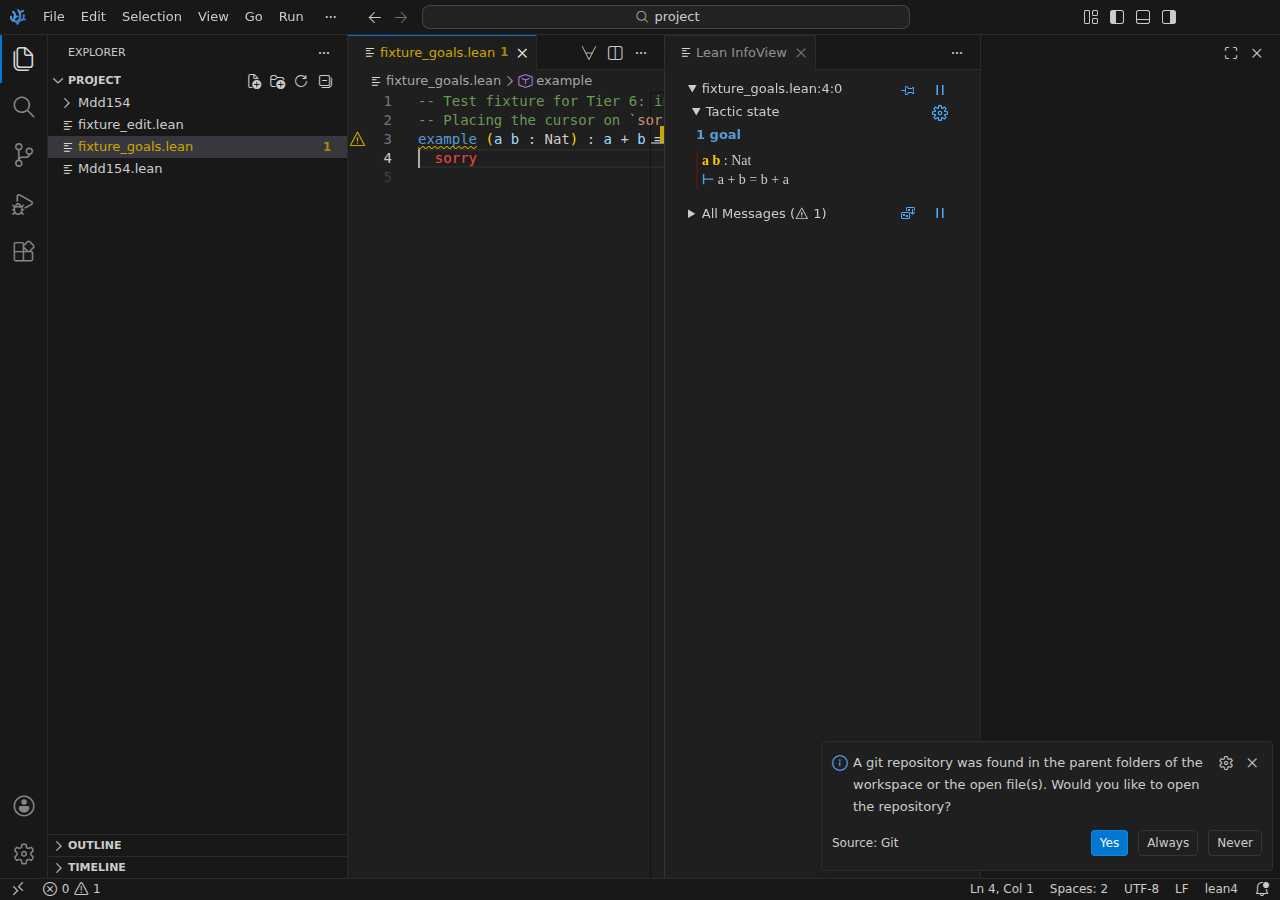Open the Run and Debug view
This screenshot has width=1280, height=900.
tap(23, 204)
